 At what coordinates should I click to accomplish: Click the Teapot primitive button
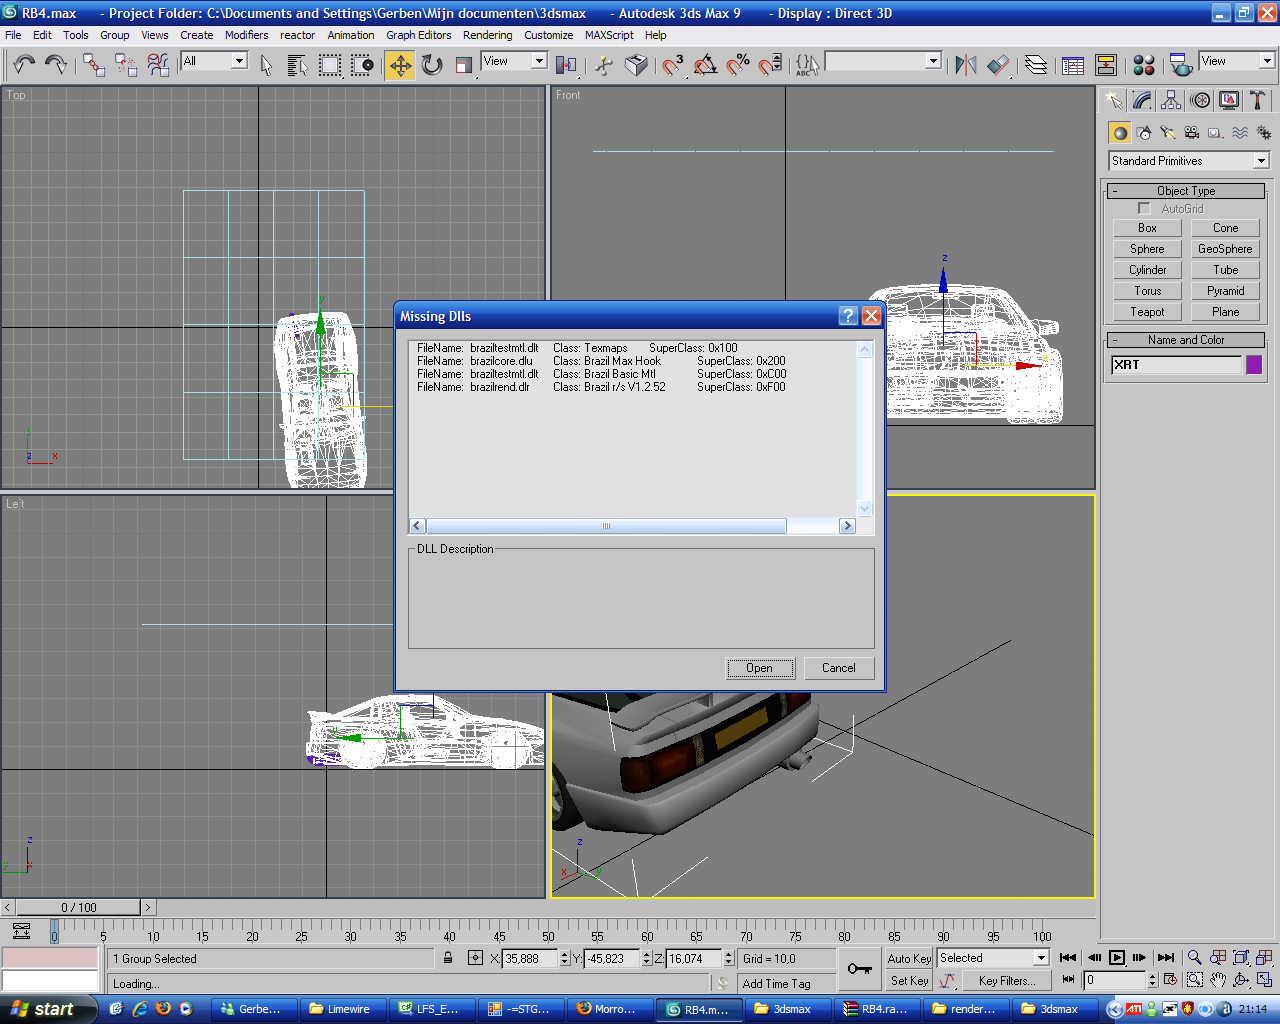(x=1147, y=312)
